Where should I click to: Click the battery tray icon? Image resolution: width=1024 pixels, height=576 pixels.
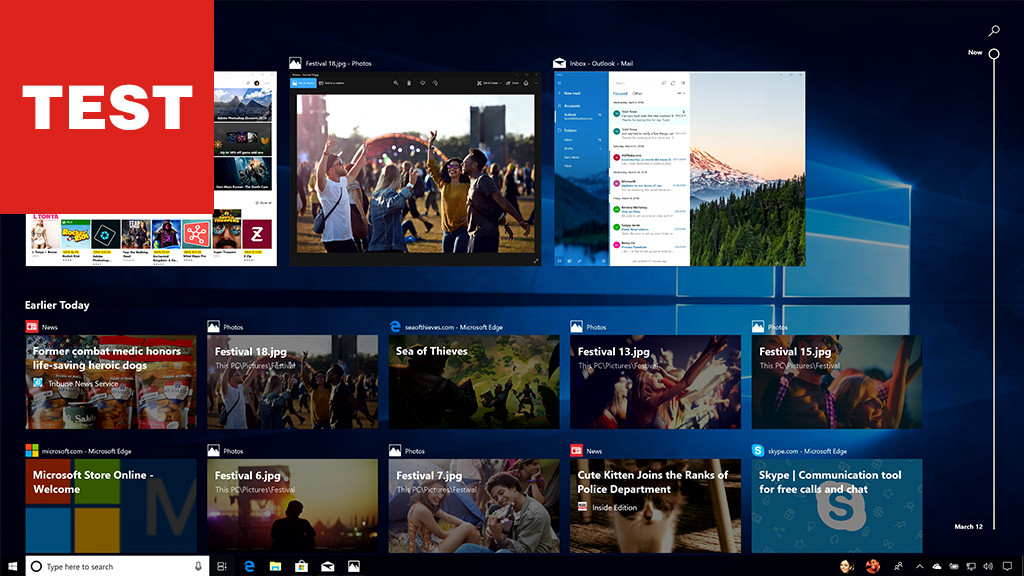point(953,566)
